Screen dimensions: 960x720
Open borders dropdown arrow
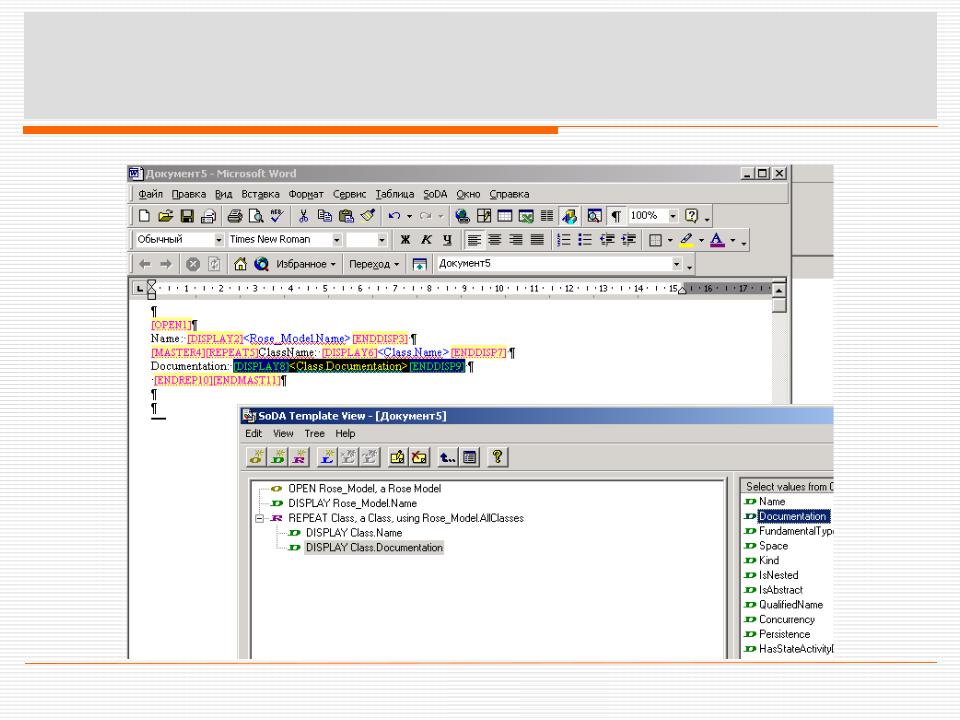[x=670, y=240]
